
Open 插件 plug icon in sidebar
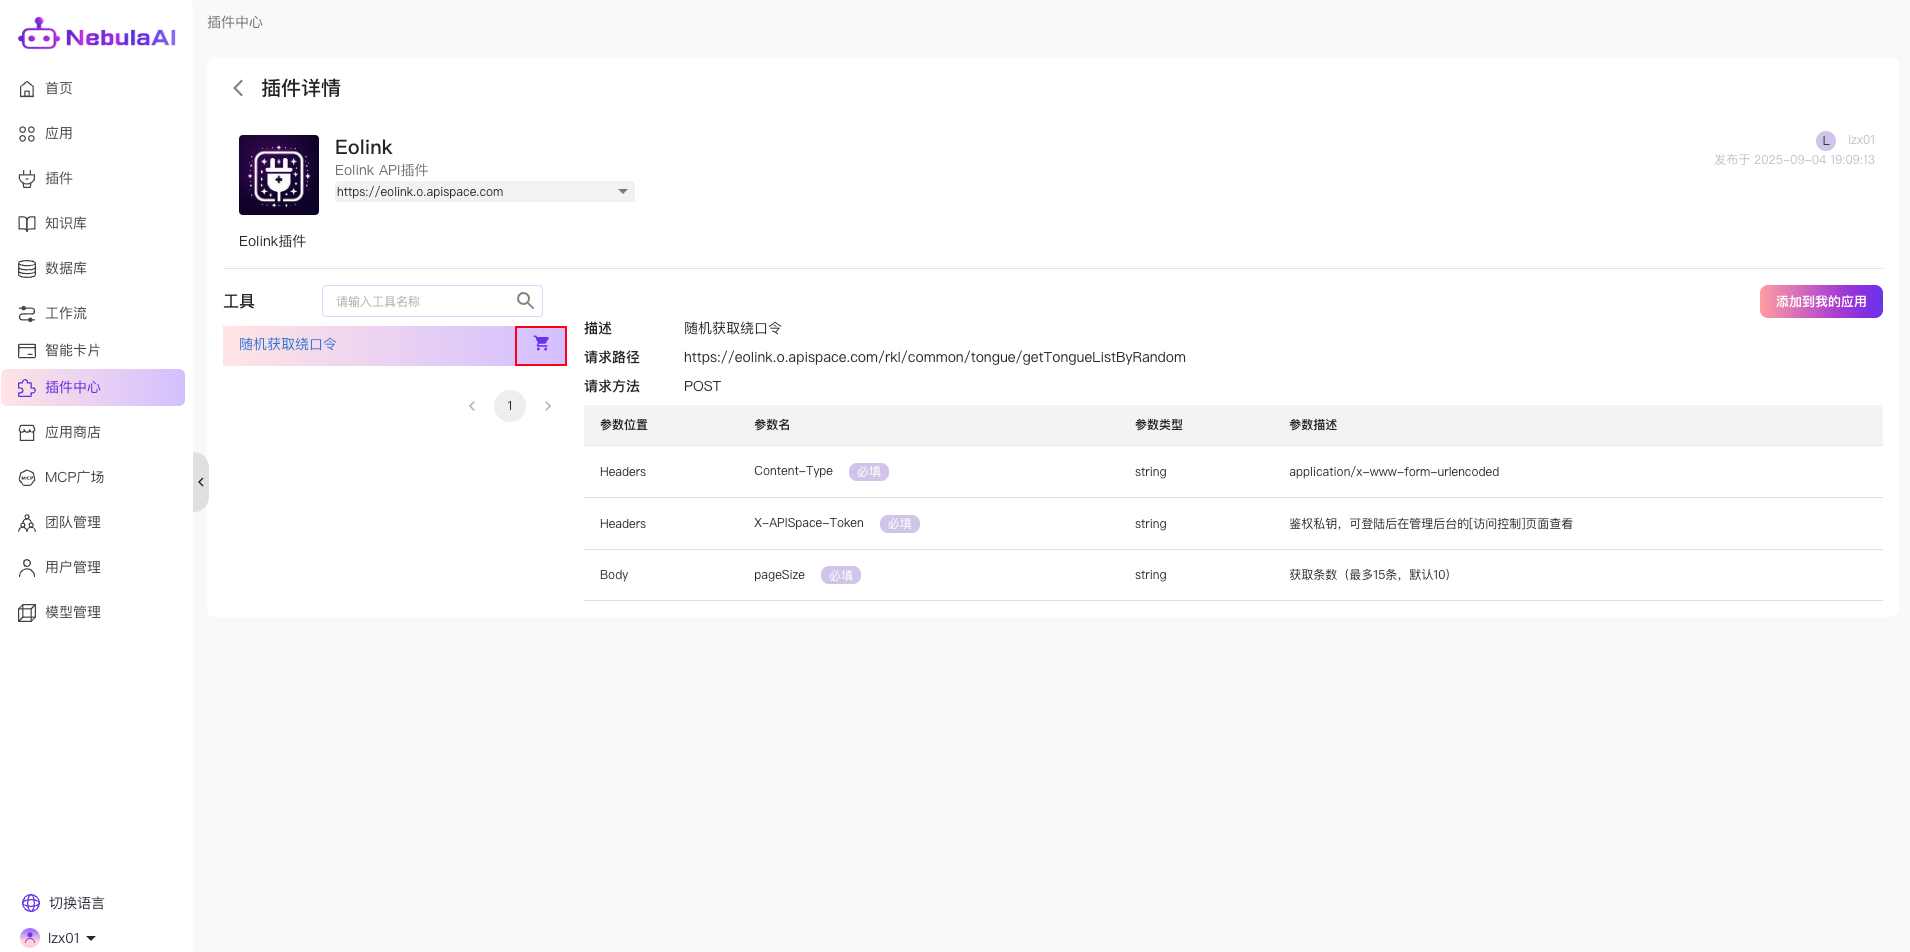[x=27, y=179]
